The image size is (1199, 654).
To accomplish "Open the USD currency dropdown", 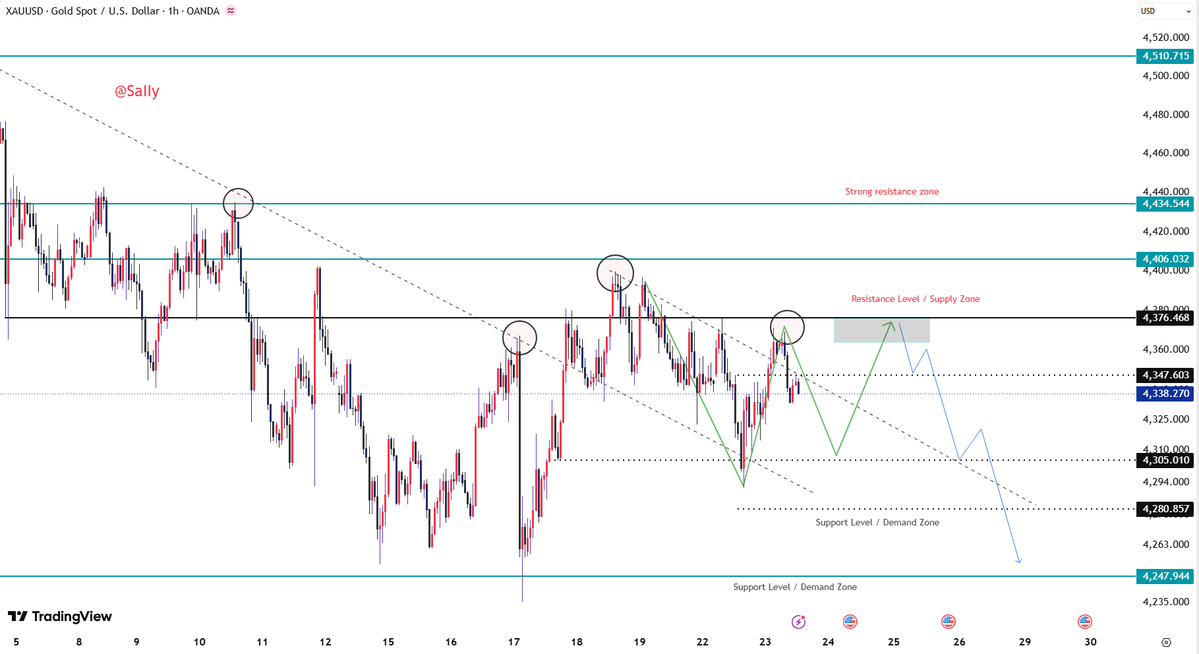I will 1165,11.
